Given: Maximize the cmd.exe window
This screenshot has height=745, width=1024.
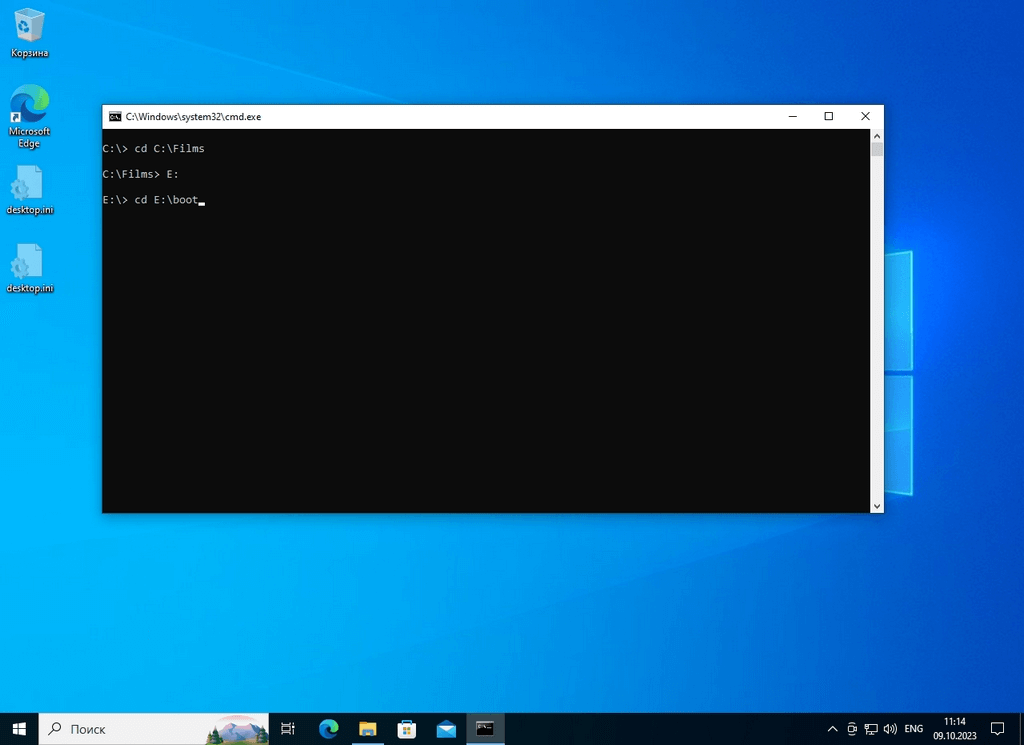Looking at the screenshot, I should click(x=829, y=116).
